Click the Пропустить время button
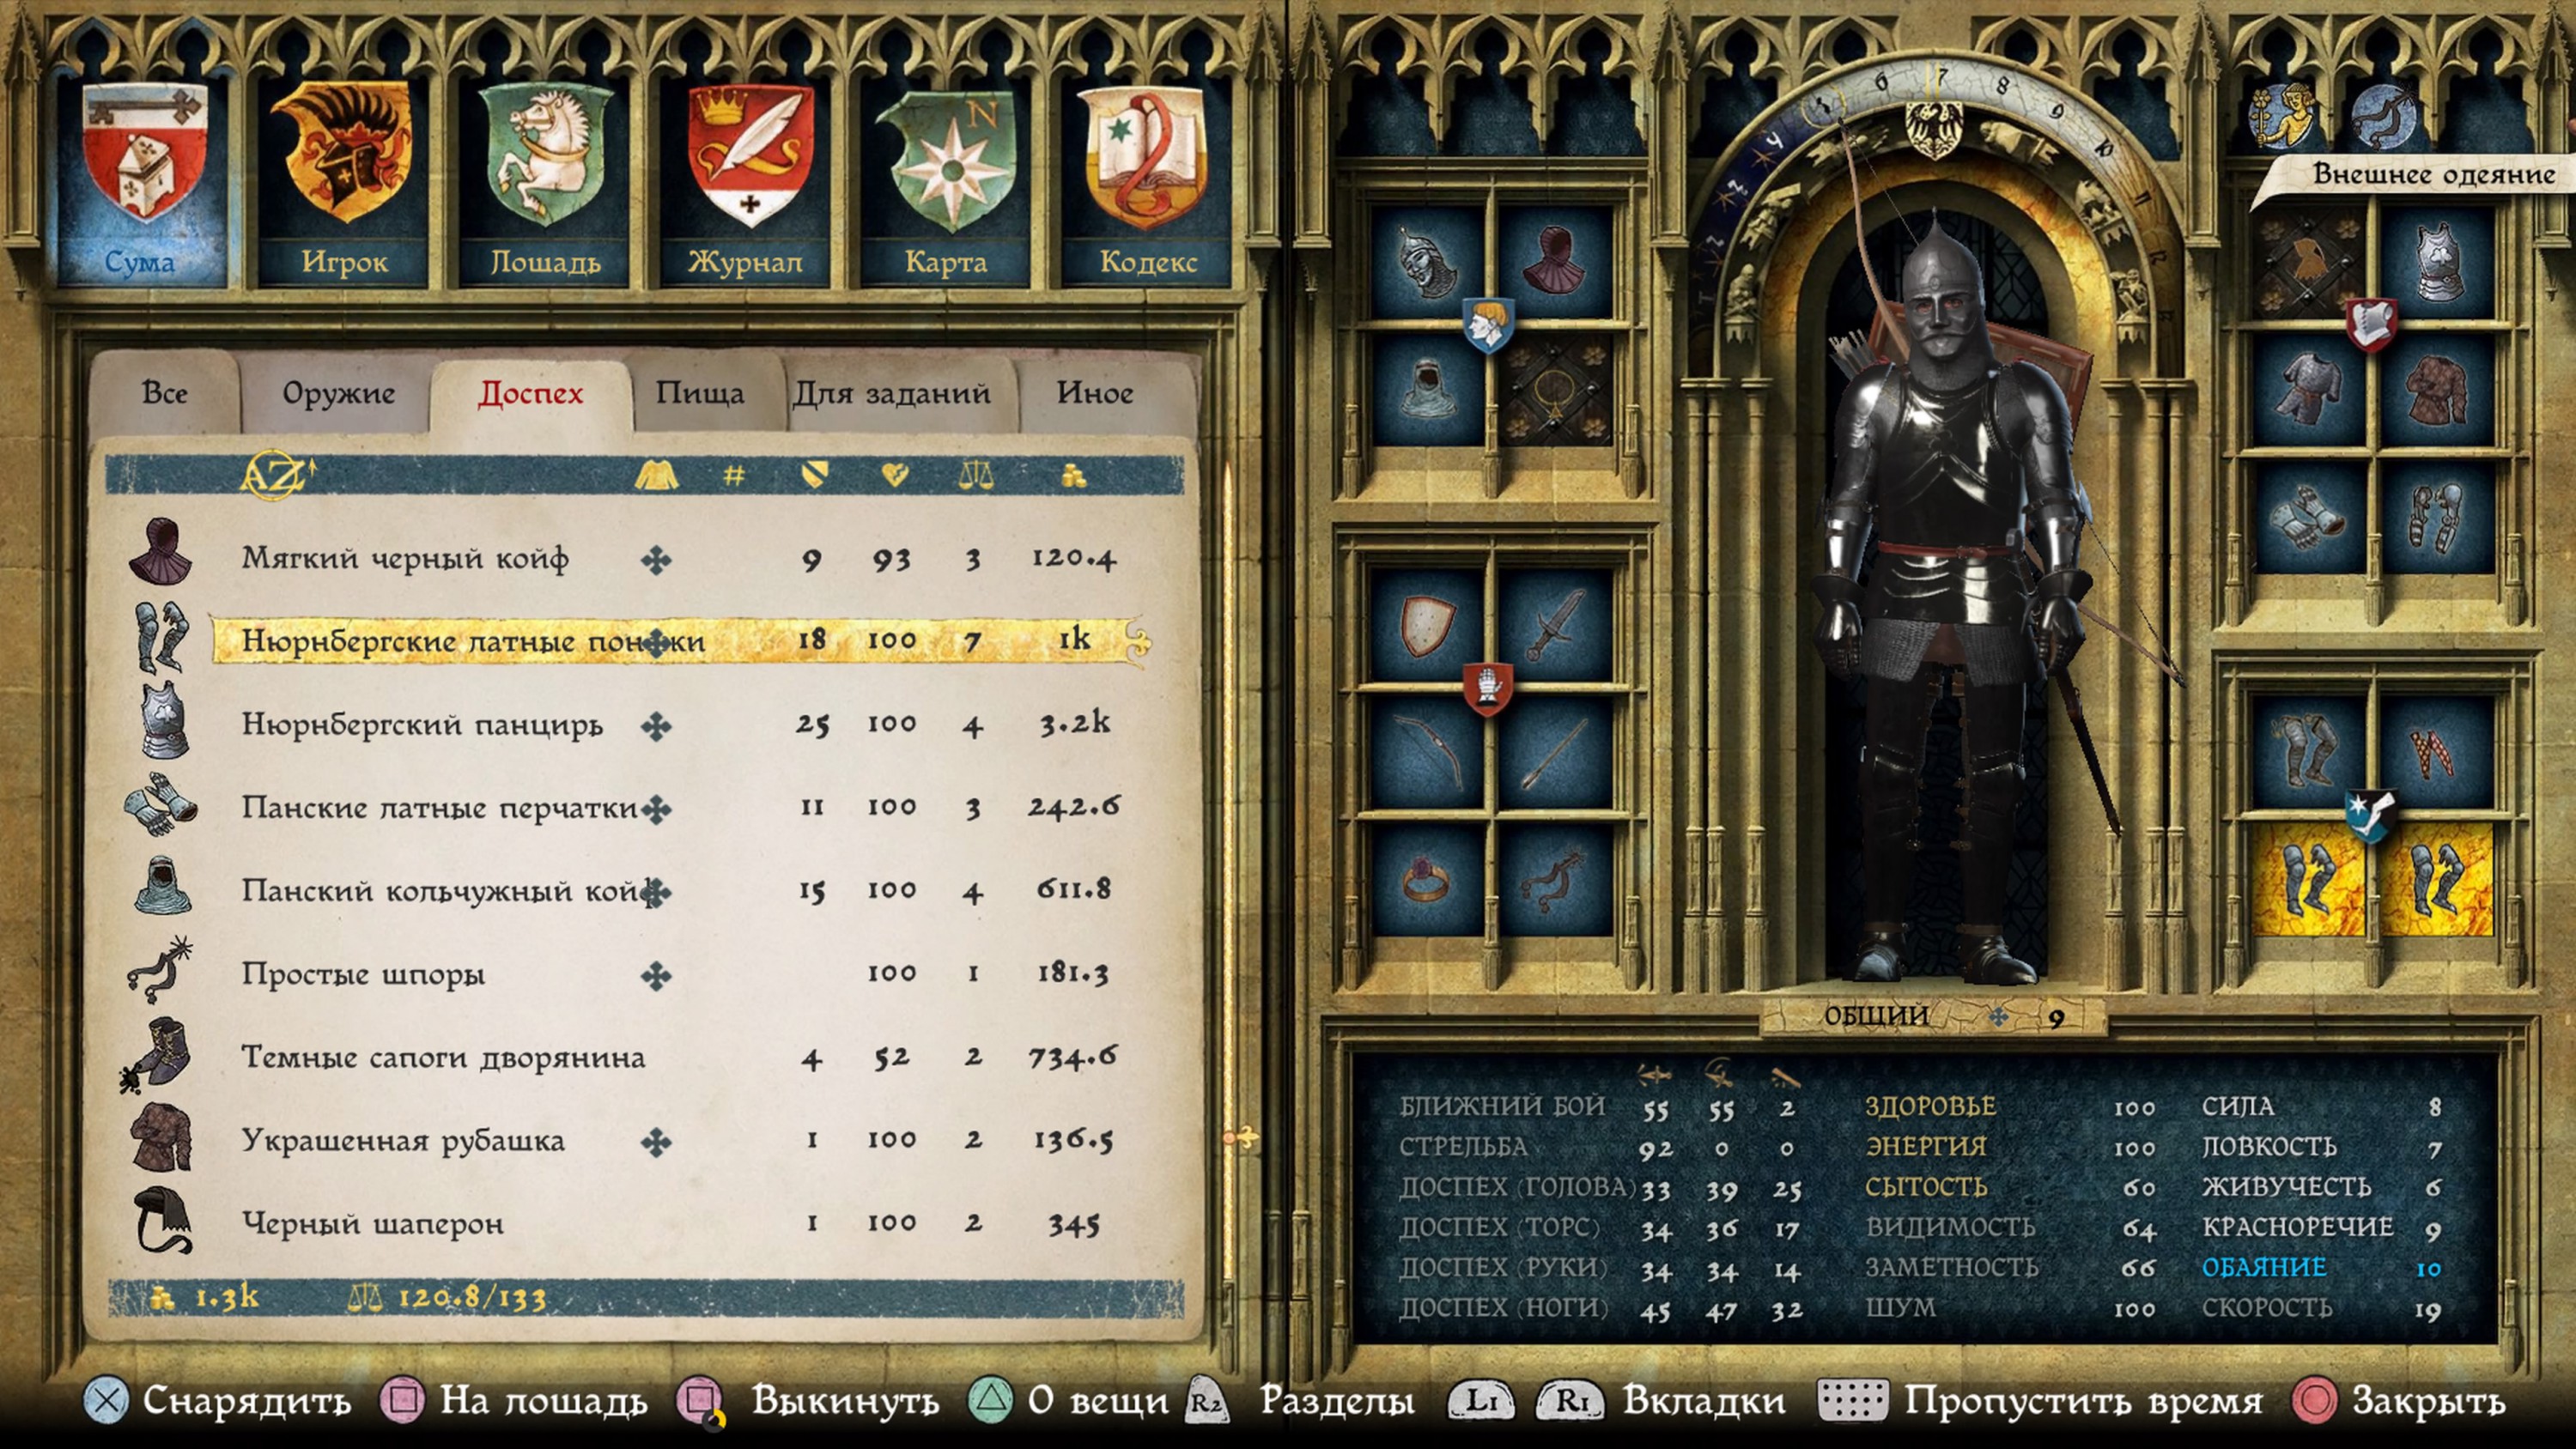 2040,1400
